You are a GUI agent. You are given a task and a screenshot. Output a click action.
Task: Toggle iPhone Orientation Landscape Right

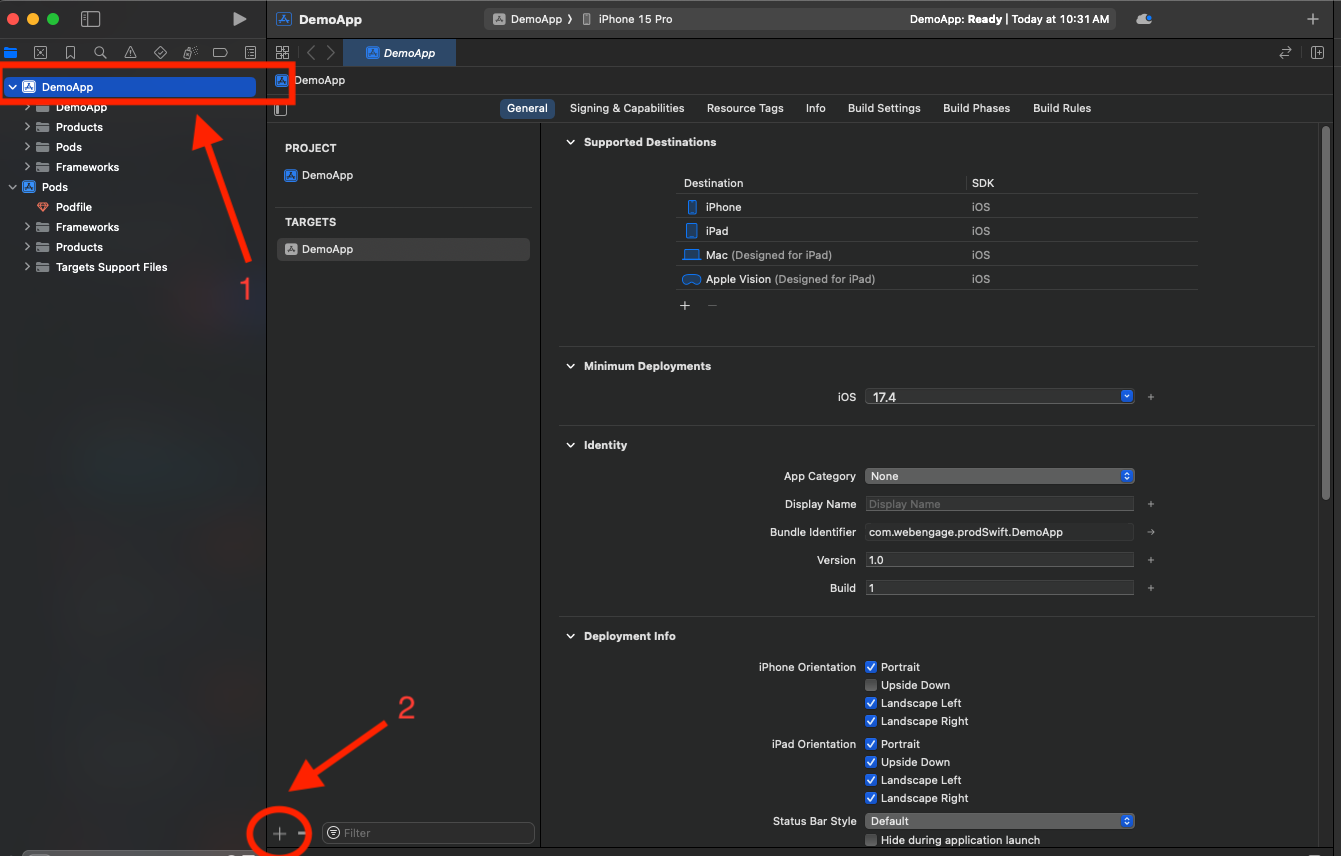[x=871, y=721]
